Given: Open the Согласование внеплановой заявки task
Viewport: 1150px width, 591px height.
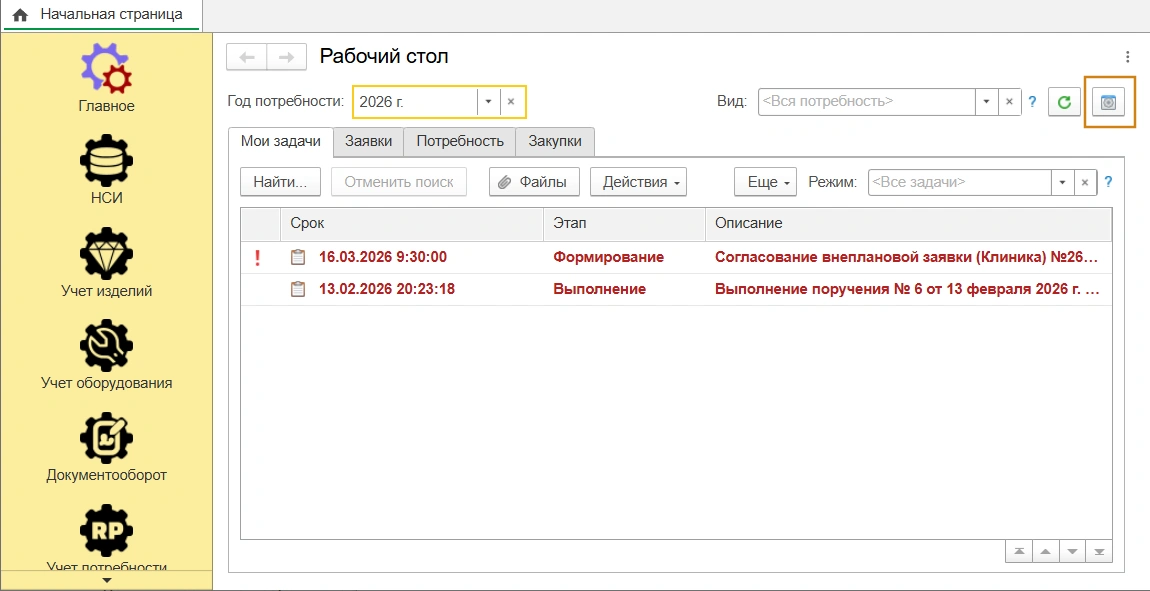Looking at the screenshot, I should click(908, 257).
